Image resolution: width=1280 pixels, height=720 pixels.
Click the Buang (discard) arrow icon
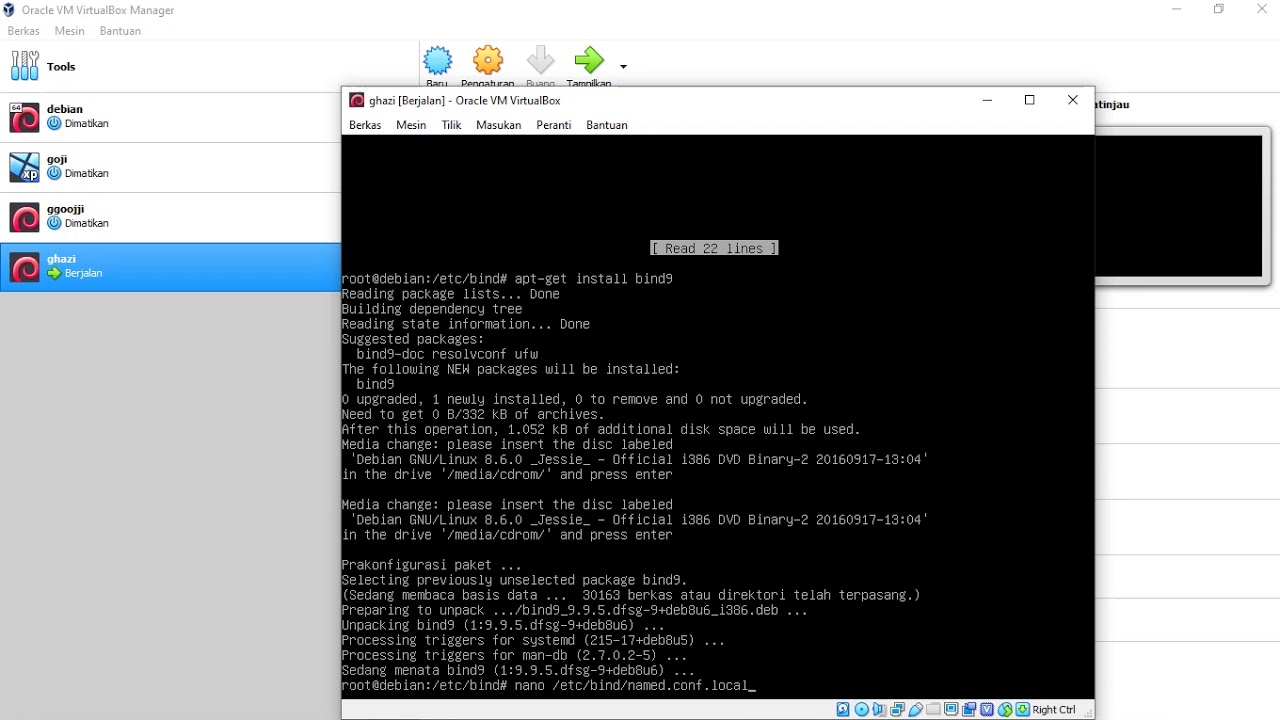pos(540,61)
